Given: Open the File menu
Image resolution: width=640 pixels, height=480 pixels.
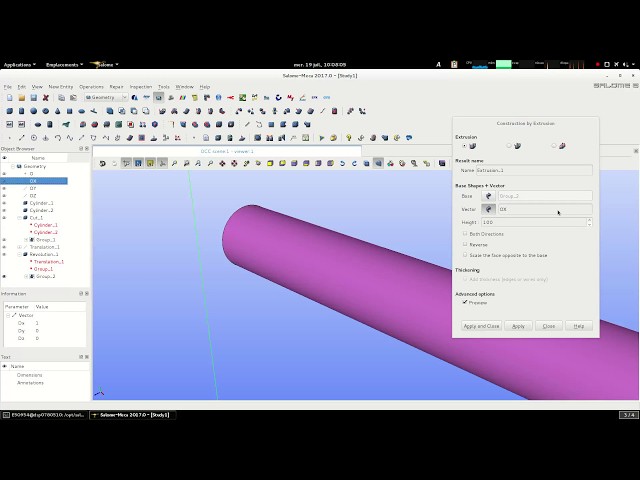Looking at the screenshot, I should click(8, 87).
